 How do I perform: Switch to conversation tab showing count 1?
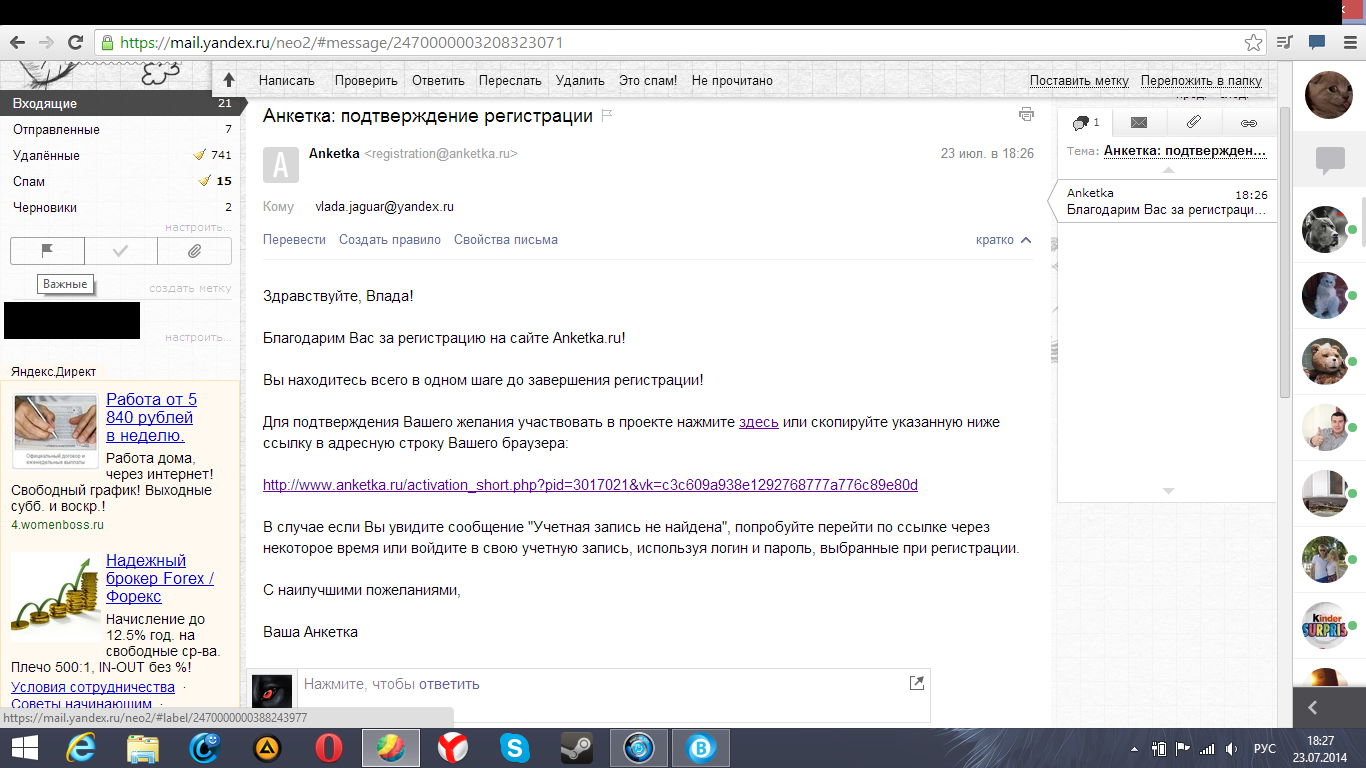(1086, 123)
